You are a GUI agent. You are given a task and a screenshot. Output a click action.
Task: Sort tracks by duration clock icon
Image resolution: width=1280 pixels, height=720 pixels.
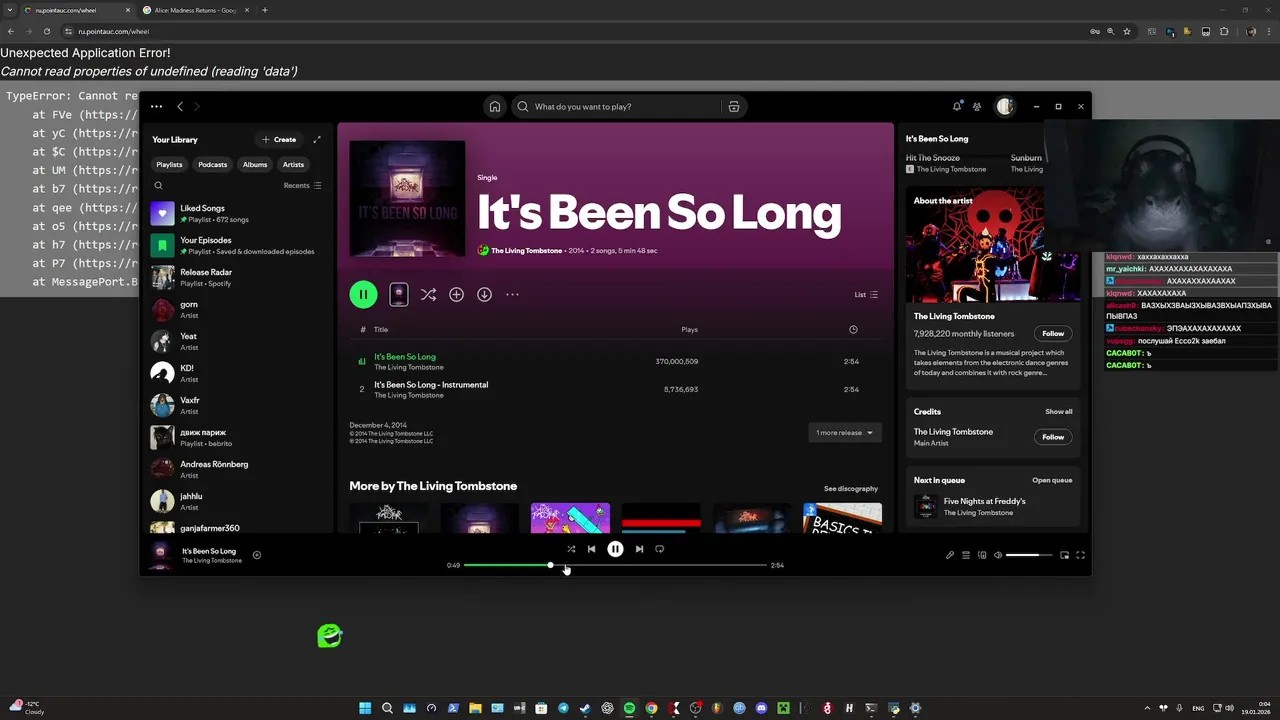tap(853, 329)
